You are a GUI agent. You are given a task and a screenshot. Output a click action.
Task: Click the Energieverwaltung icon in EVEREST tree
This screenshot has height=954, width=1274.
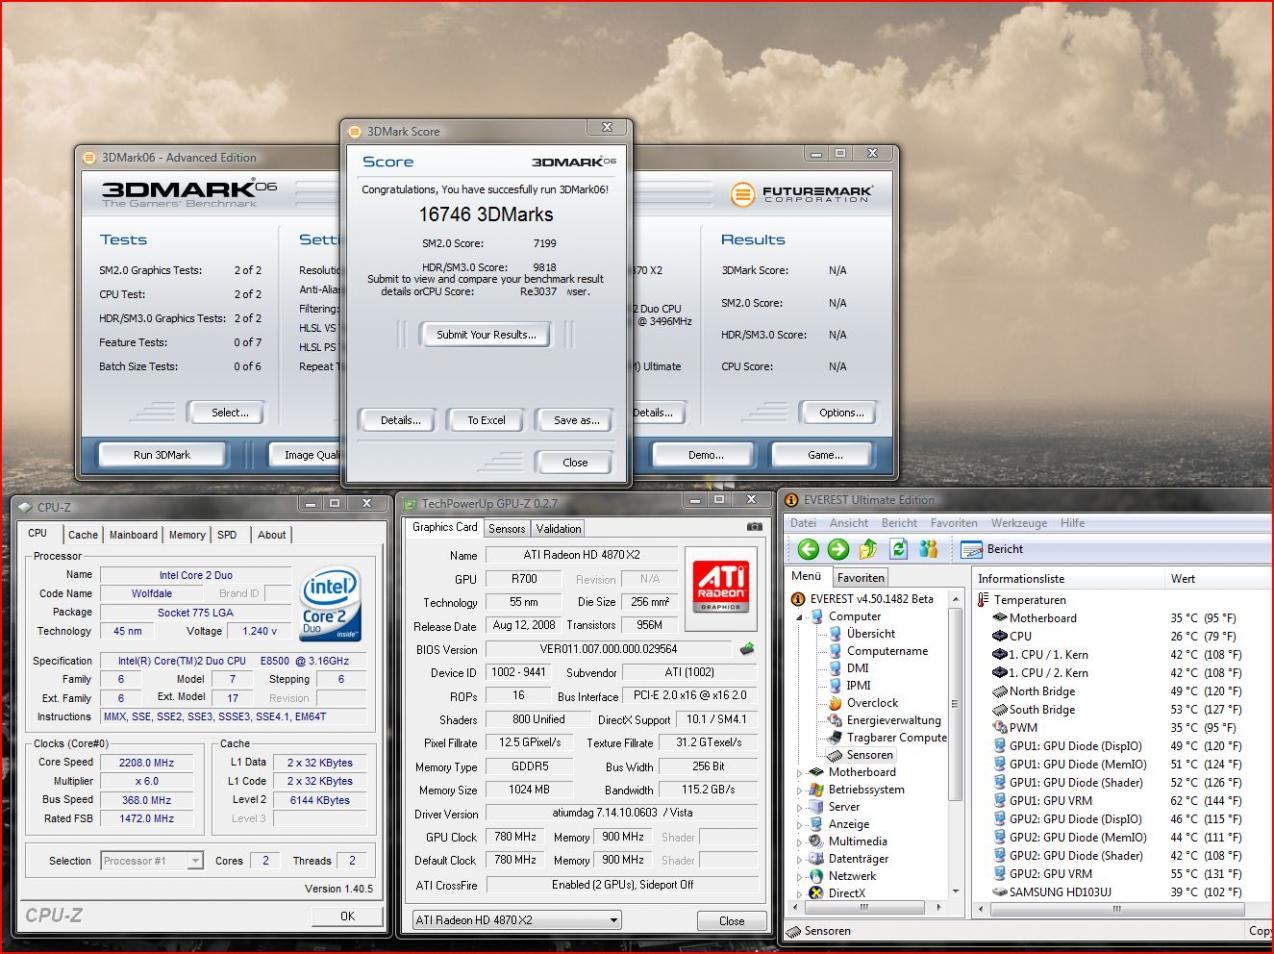click(x=835, y=720)
